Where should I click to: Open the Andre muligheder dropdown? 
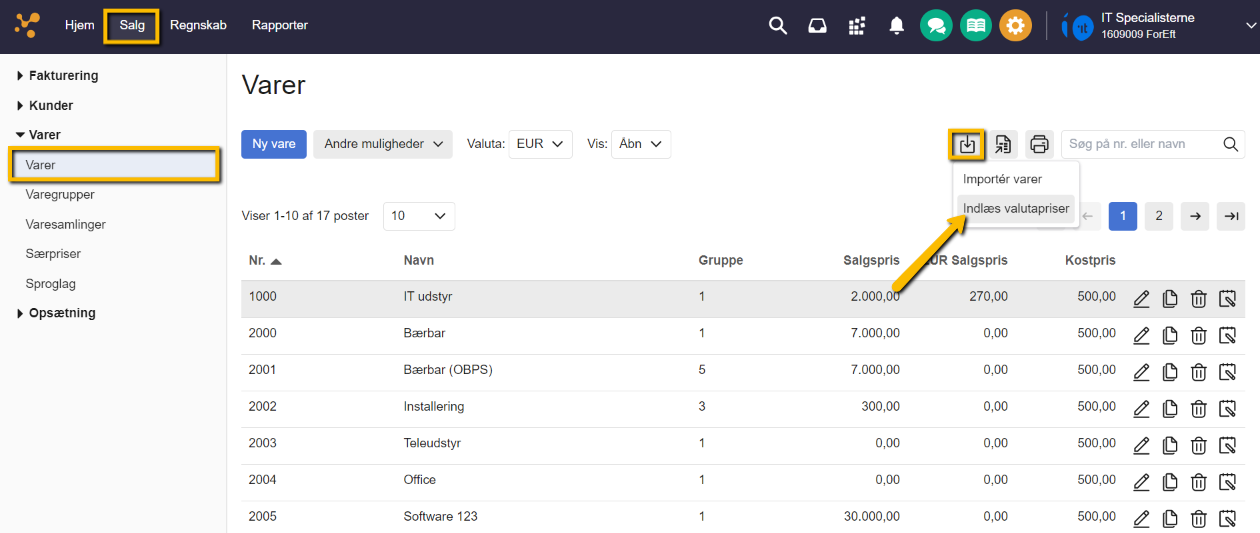383,144
